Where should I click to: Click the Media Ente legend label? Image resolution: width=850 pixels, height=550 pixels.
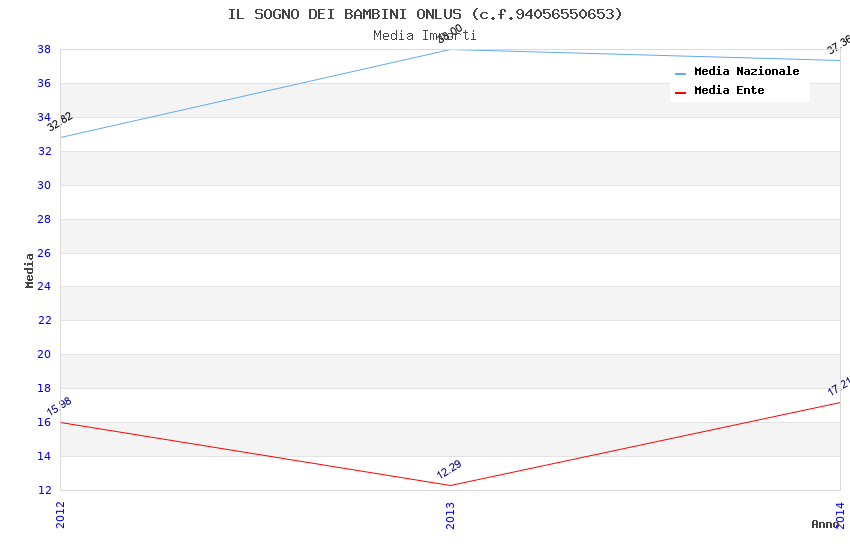coord(729,90)
